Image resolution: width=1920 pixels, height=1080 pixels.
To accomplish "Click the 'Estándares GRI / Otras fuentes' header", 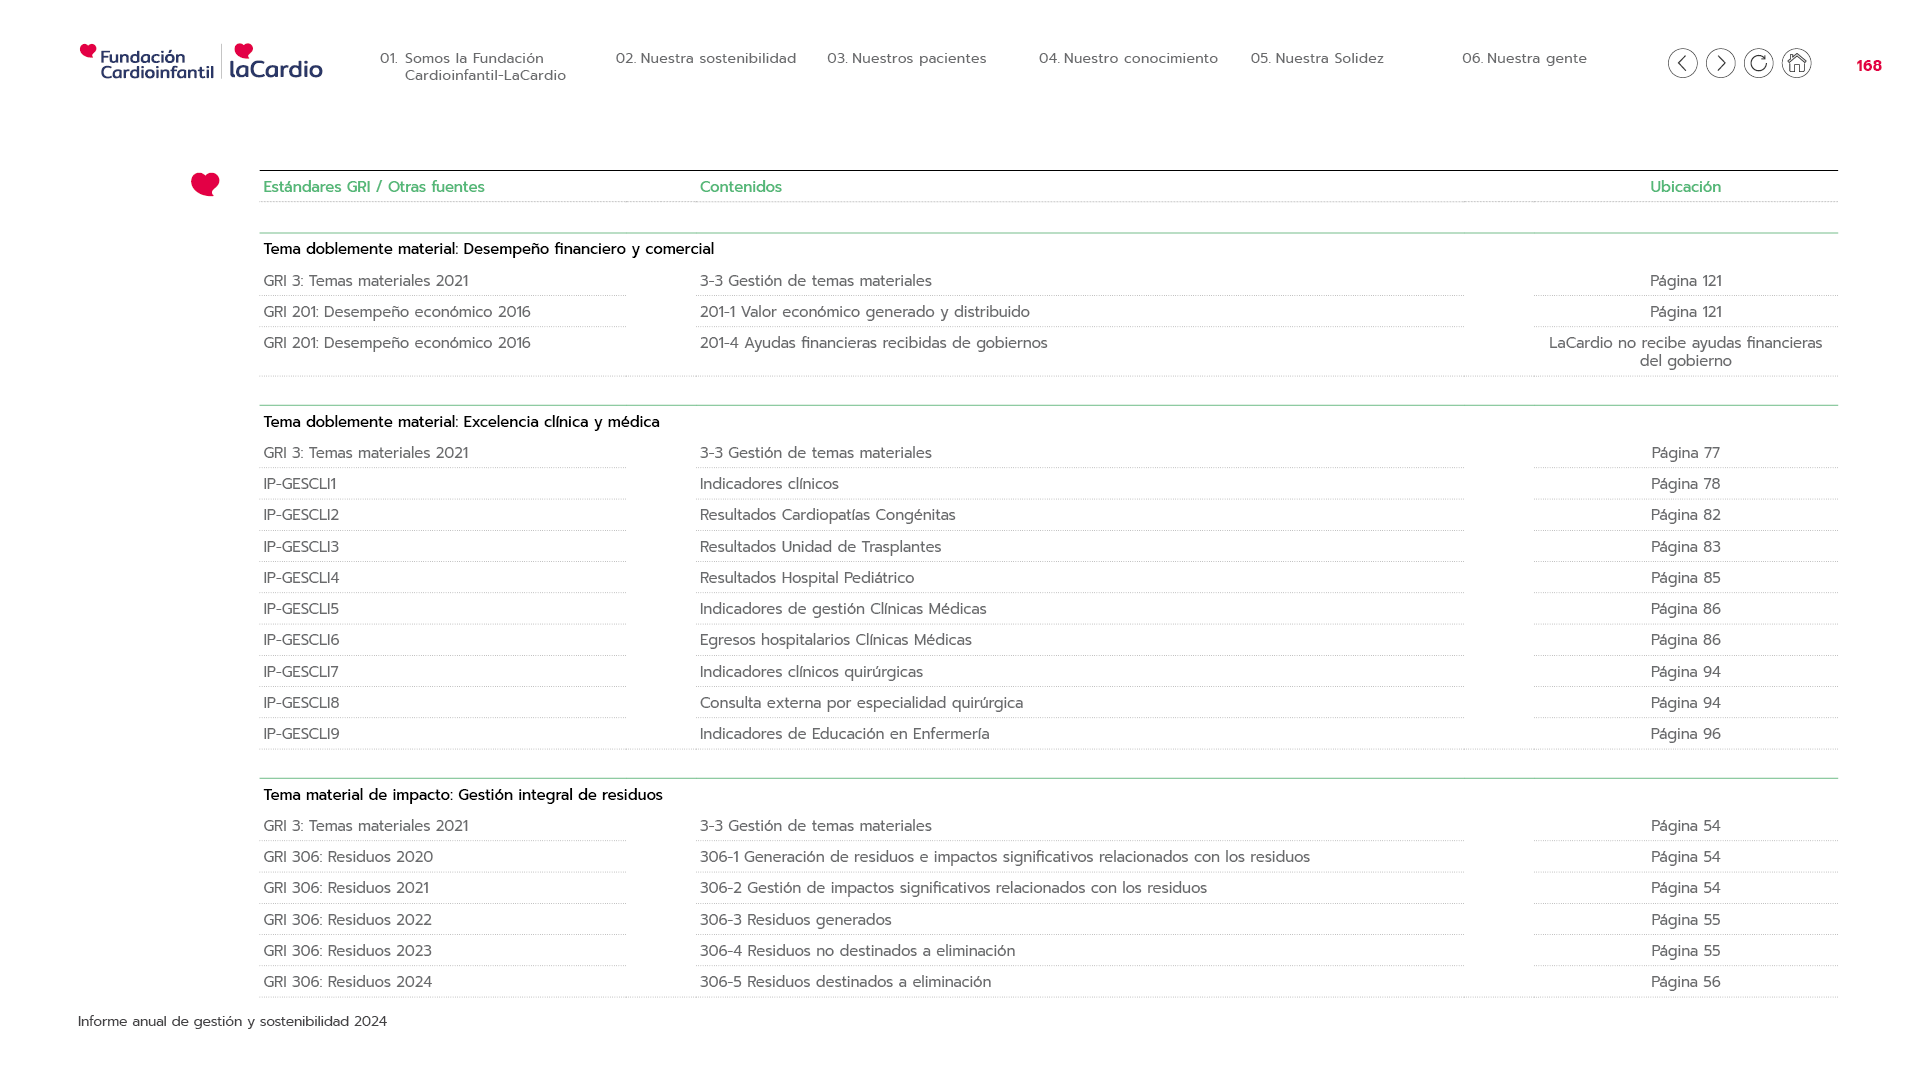I will point(374,187).
